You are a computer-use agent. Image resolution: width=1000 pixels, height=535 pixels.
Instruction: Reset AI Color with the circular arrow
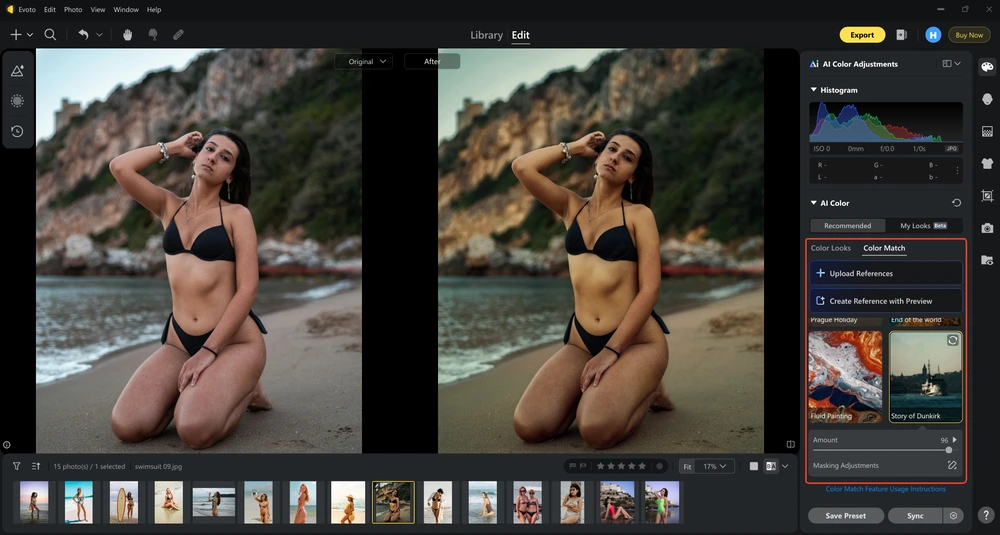pyautogui.click(x=956, y=203)
